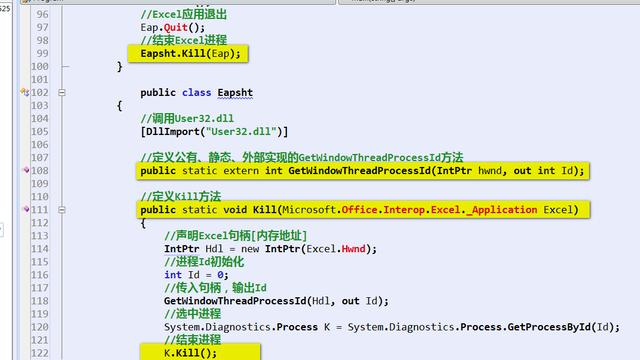Click the opening brace on line 103
The width and height of the screenshot is (640, 360).
pos(120,106)
